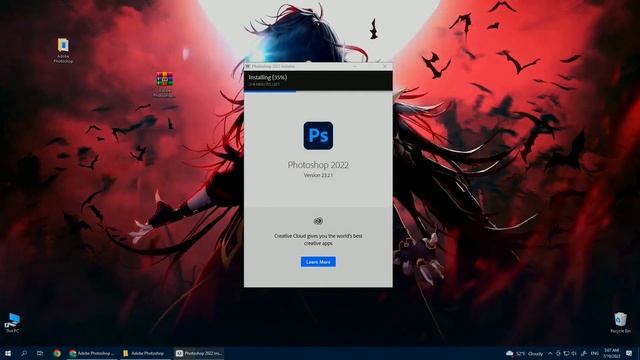The image size is (640, 360).
Task: Switch to Adobe Photoshop folder taskbar window
Action: click(x=145, y=353)
